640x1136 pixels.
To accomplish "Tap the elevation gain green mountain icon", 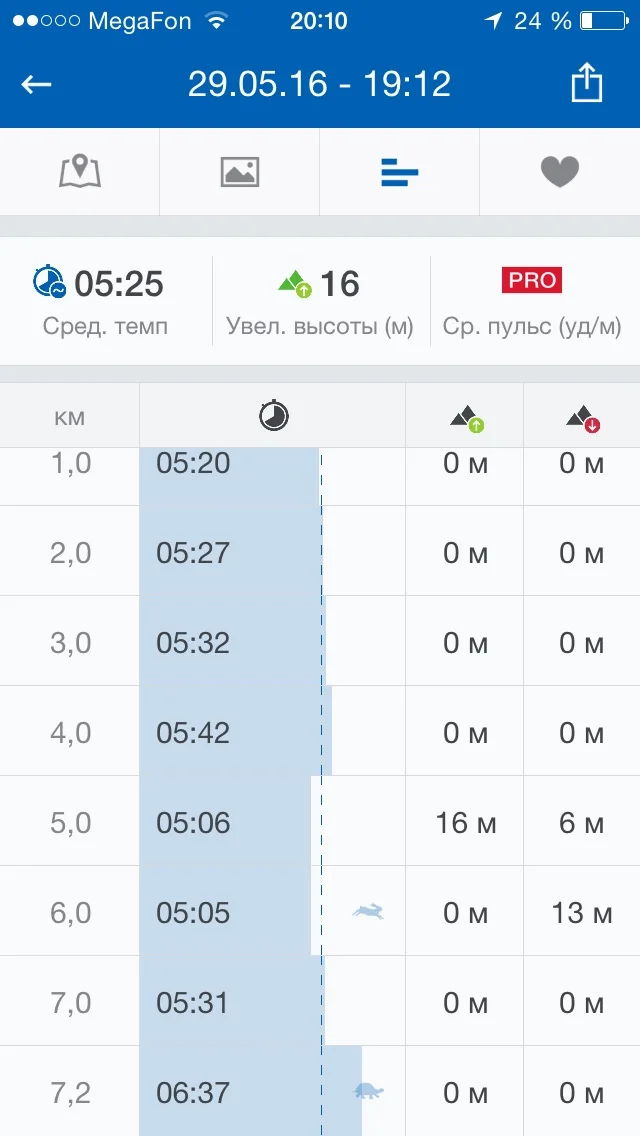I will [x=295, y=285].
